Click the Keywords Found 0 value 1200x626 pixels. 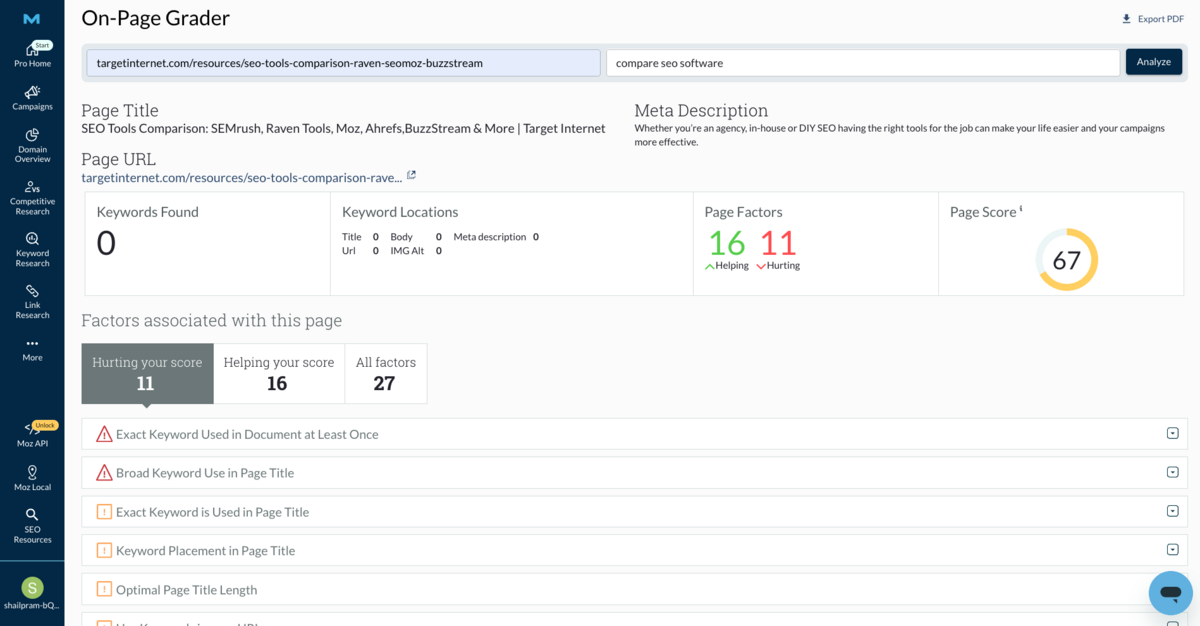(x=106, y=243)
